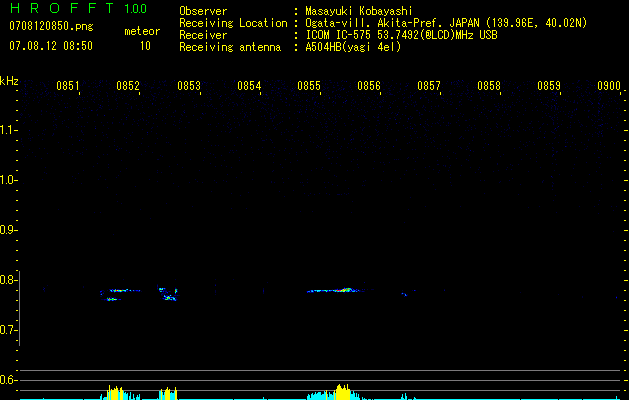The image size is (629, 400).
Task: Click the Receiving antenna label
Action: [x=230, y=47]
